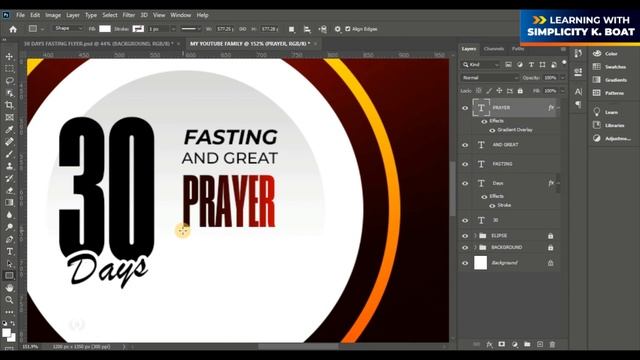Image resolution: width=640 pixels, height=360 pixels.
Task: Create new fill or adjustment layer
Action: pos(515,344)
